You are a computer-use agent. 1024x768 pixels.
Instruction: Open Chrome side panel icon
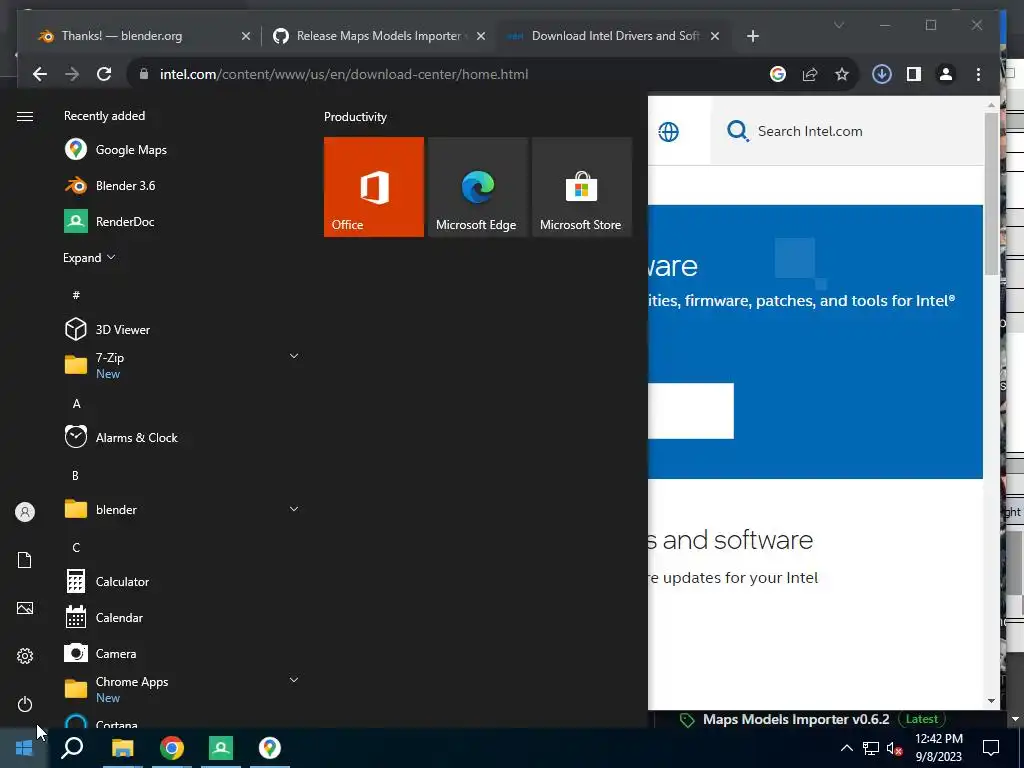point(914,74)
